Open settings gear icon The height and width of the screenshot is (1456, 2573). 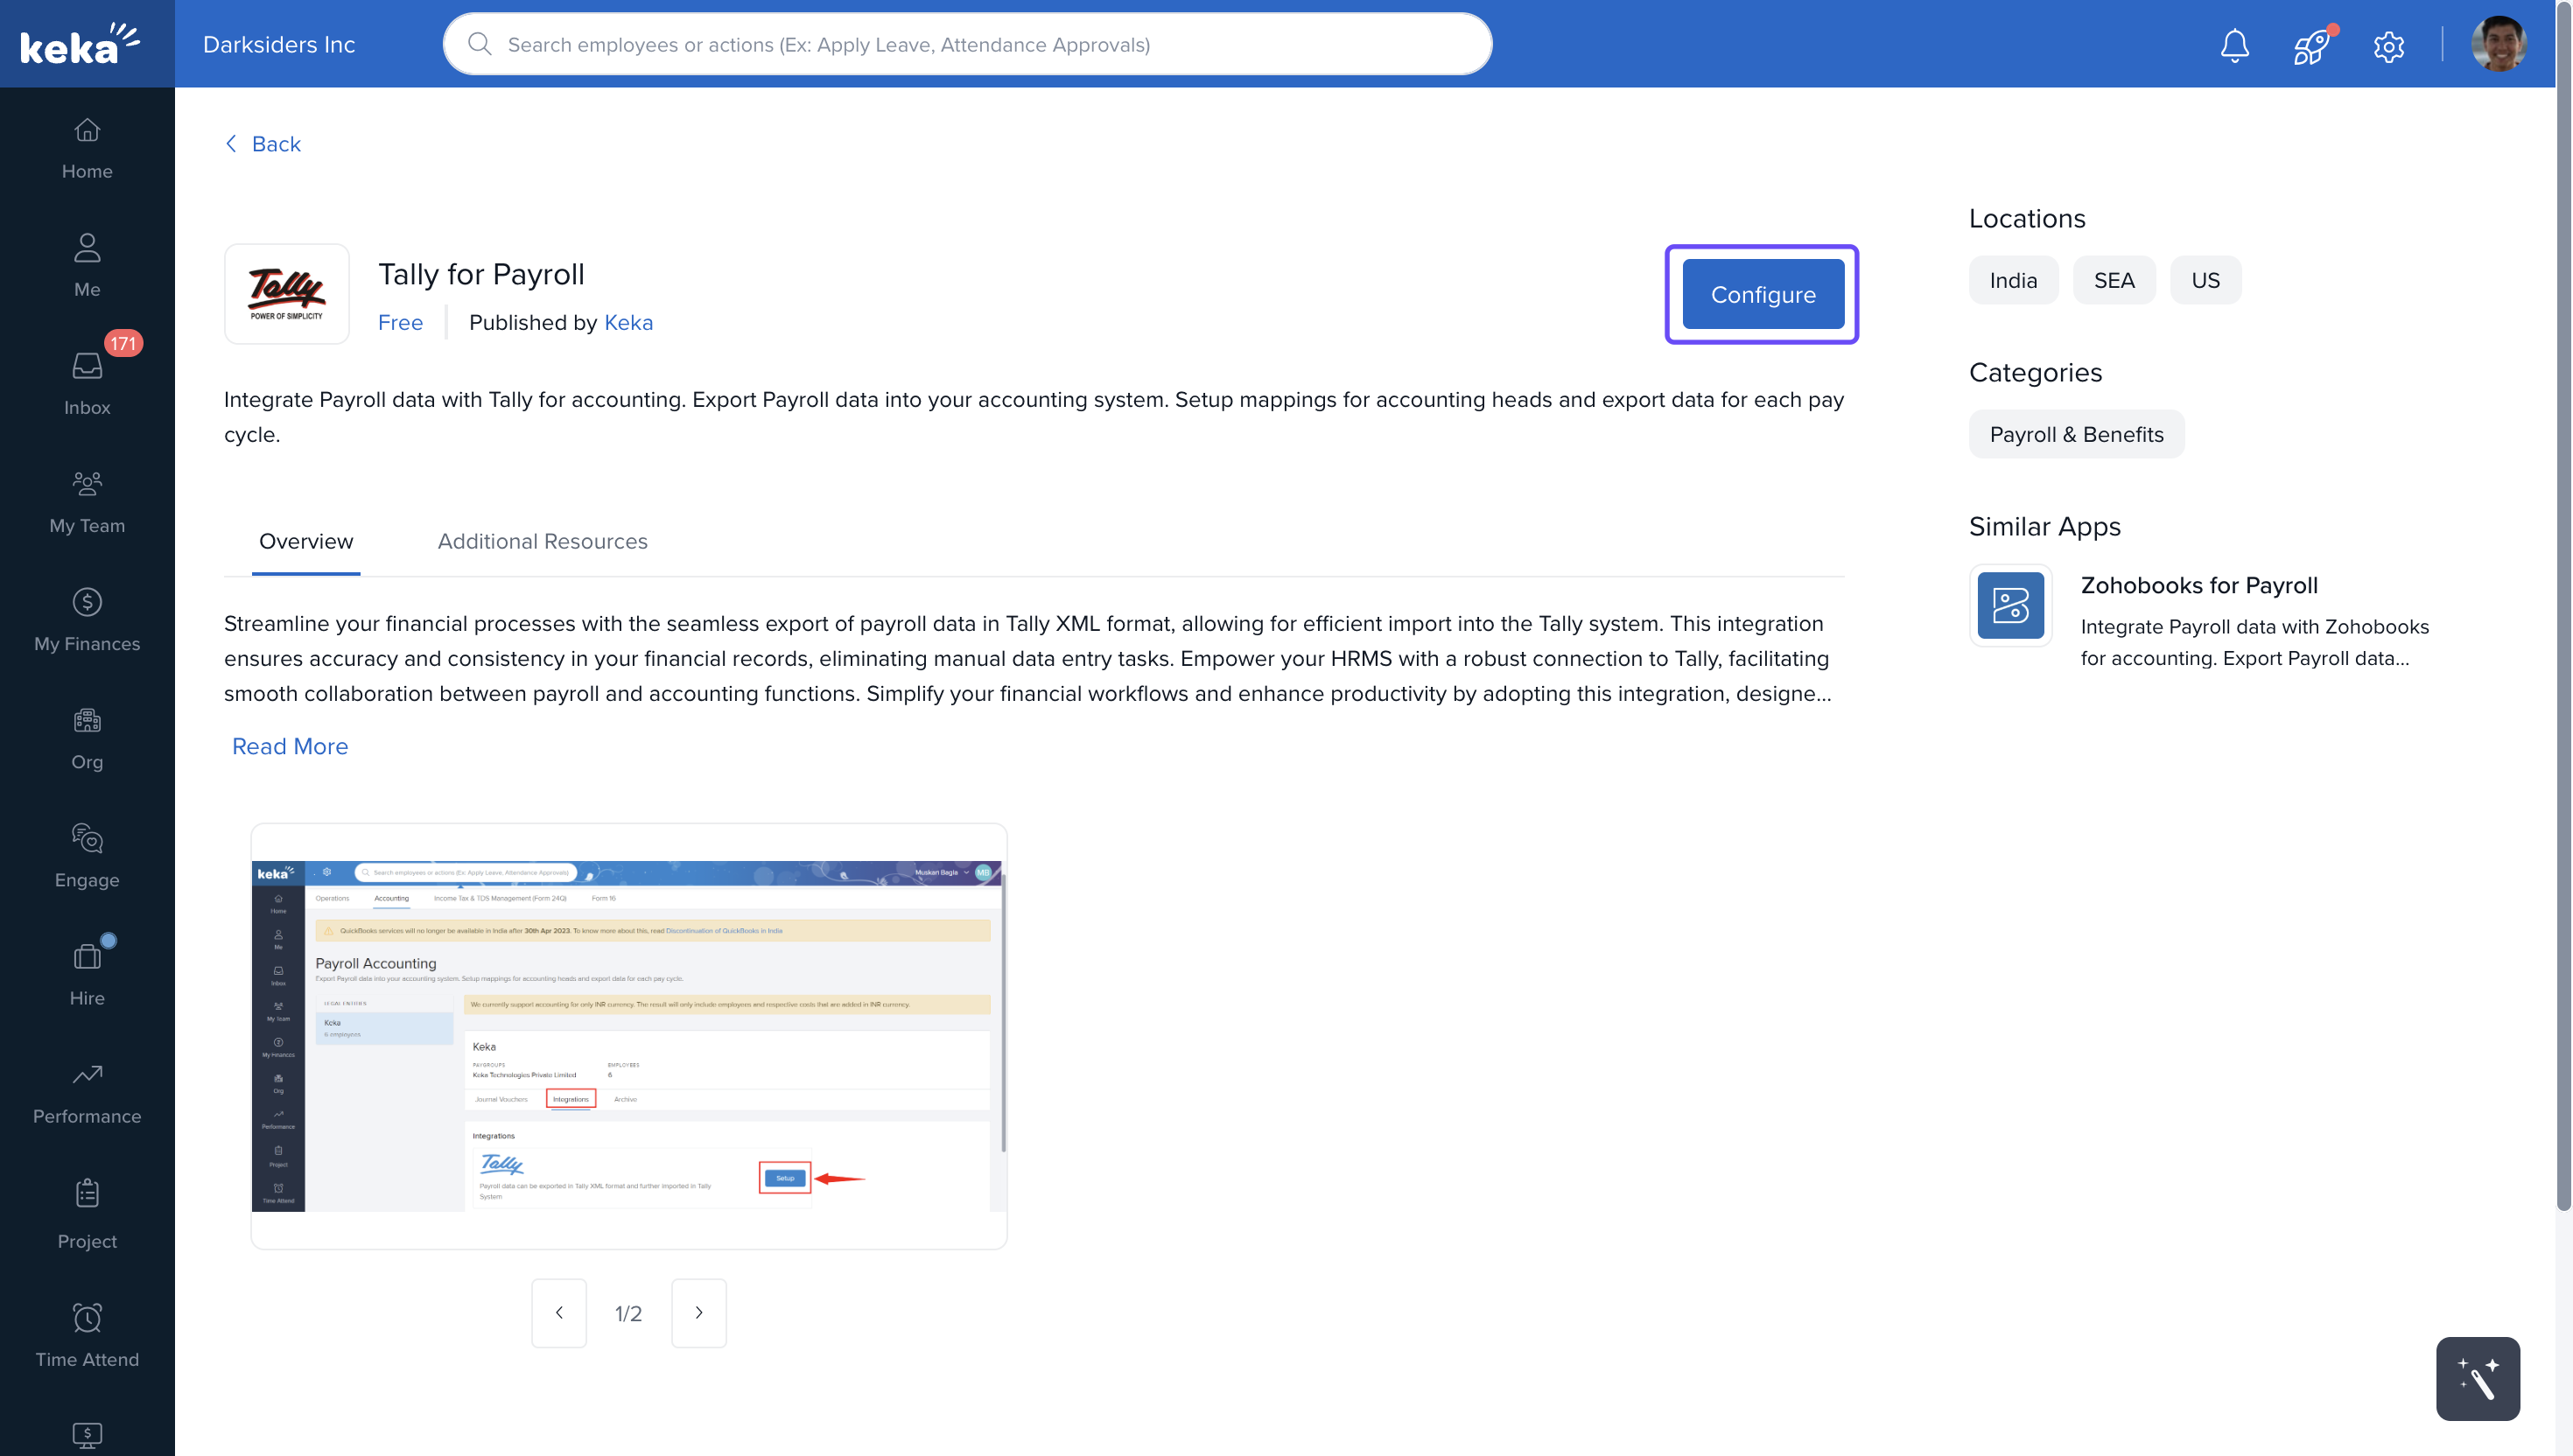click(2388, 46)
